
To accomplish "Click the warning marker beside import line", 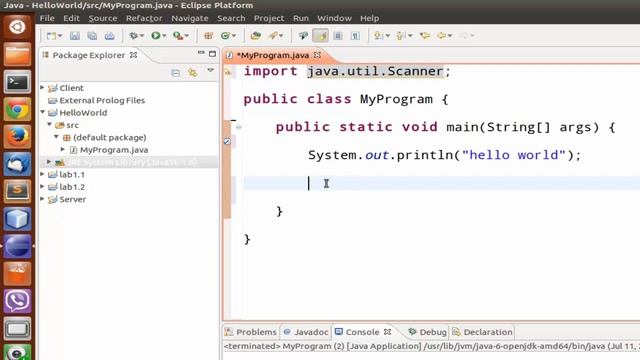I will click(x=228, y=72).
